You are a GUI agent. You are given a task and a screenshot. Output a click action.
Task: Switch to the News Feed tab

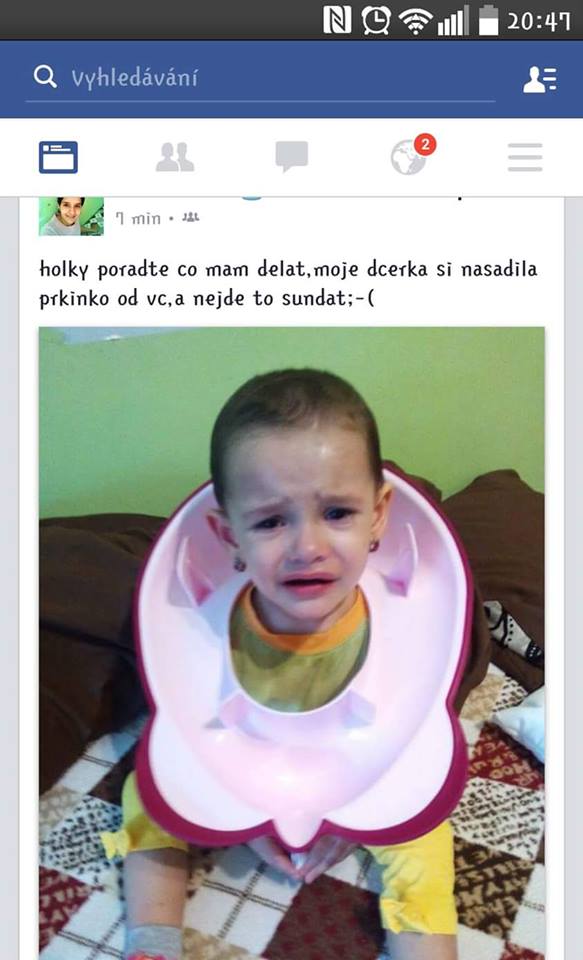click(x=58, y=157)
